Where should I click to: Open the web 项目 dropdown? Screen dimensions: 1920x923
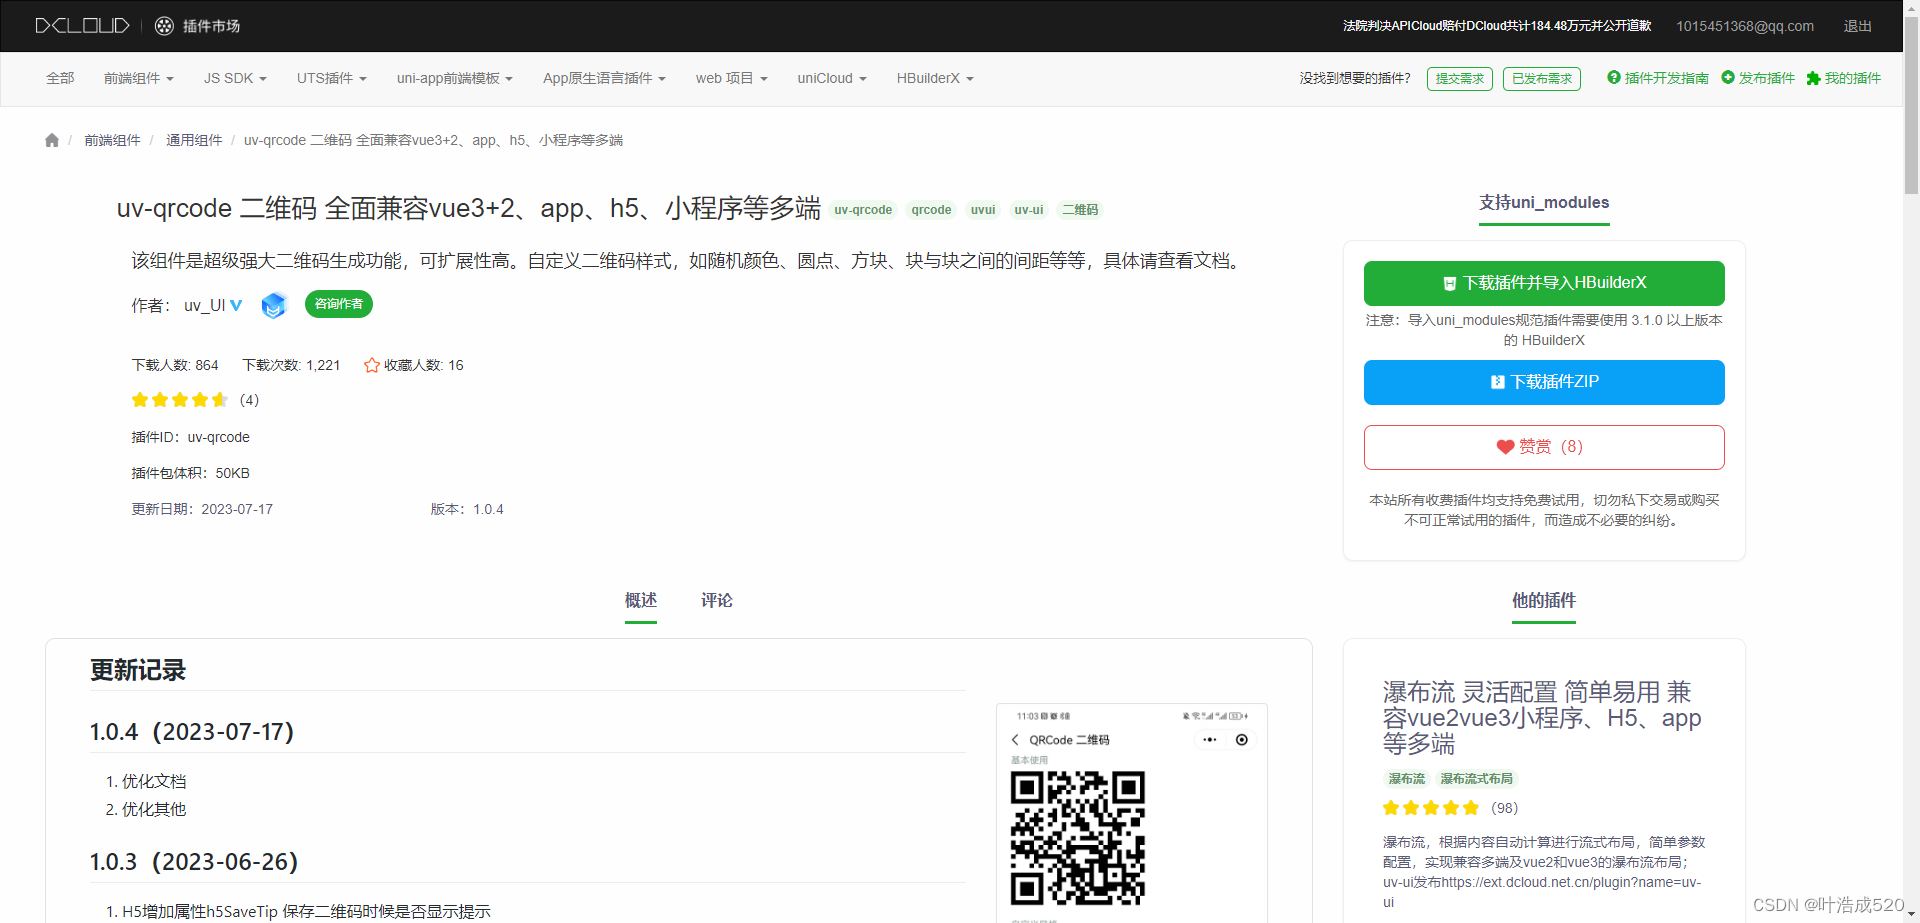pyautogui.click(x=731, y=78)
